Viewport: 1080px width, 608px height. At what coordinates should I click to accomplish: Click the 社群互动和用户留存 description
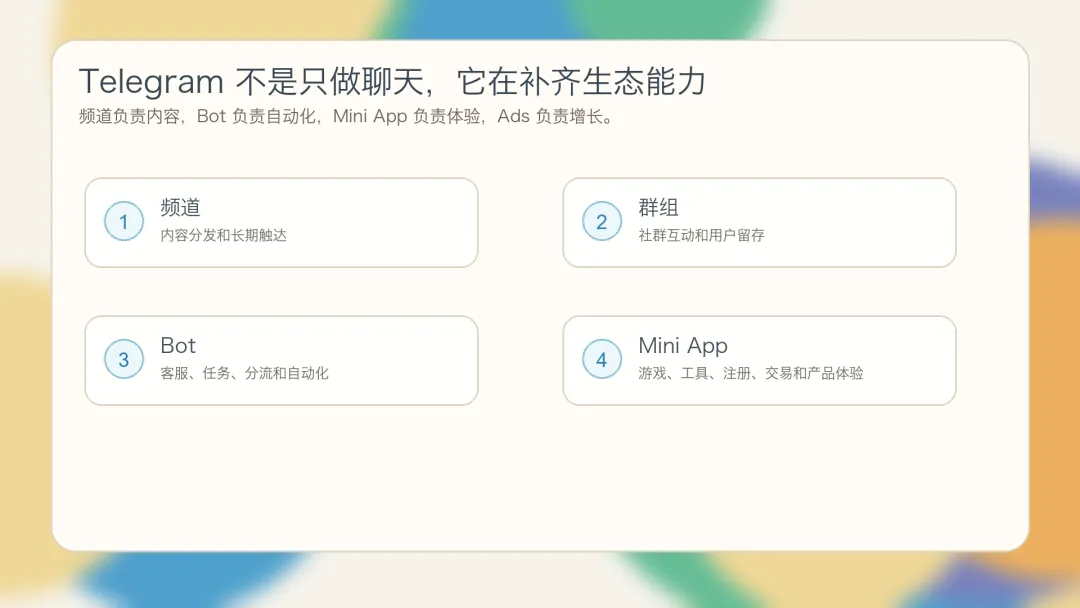click(701, 235)
